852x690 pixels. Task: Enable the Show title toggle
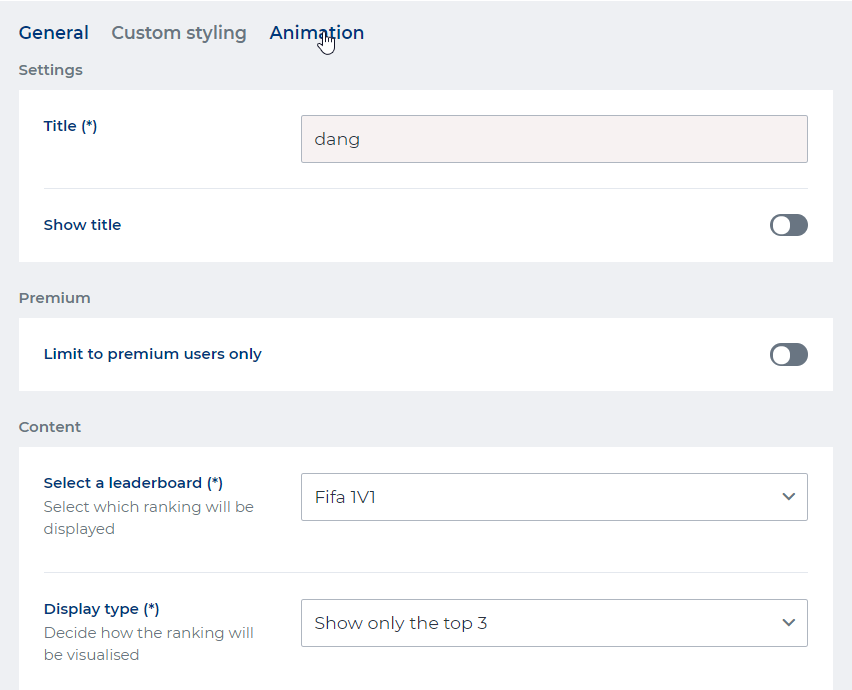coord(788,225)
